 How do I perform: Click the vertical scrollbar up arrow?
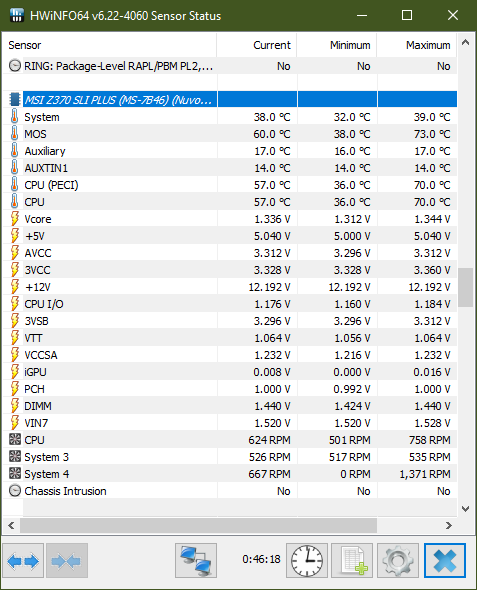tap(465, 42)
